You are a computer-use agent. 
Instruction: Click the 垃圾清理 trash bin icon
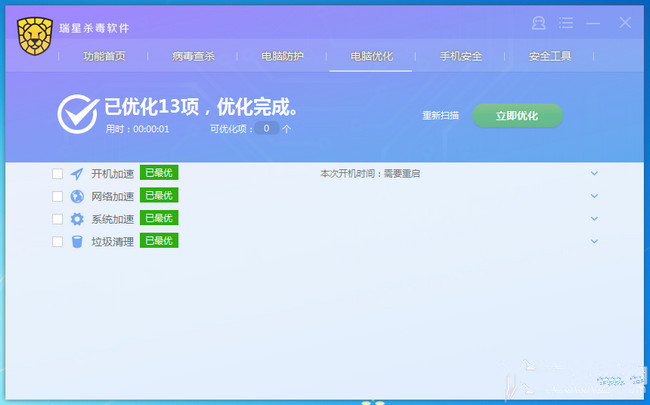point(77,241)
